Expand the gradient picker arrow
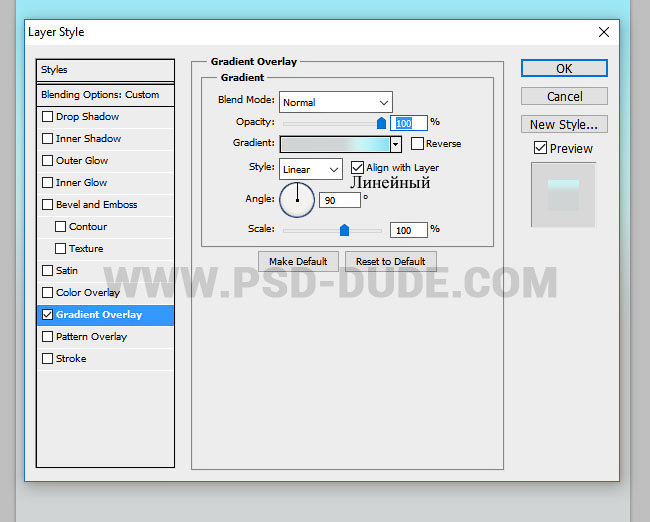650x522 pixels. [395, 144]
